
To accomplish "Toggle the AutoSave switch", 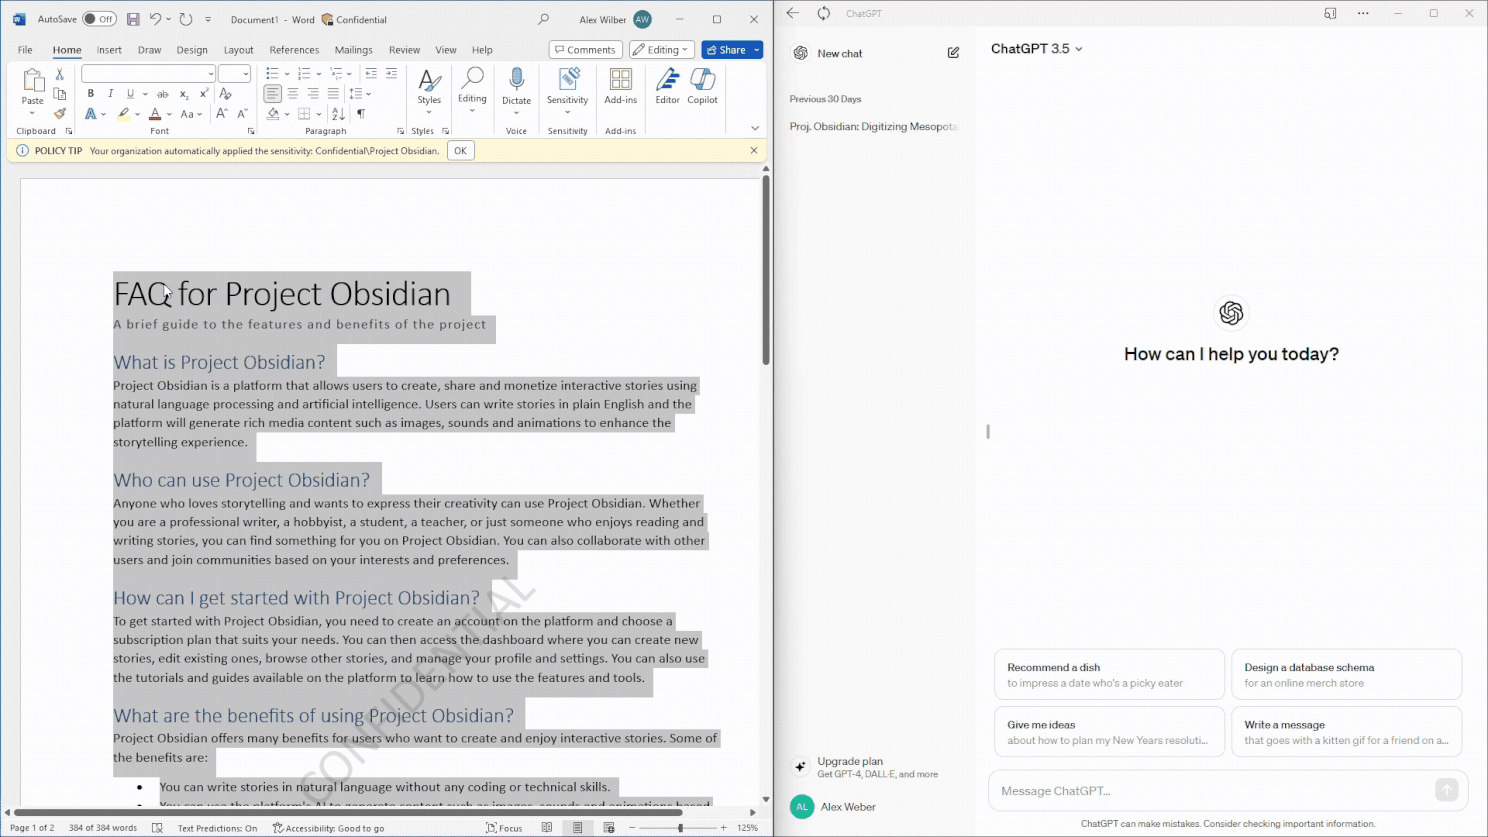I will pos(99,19).
